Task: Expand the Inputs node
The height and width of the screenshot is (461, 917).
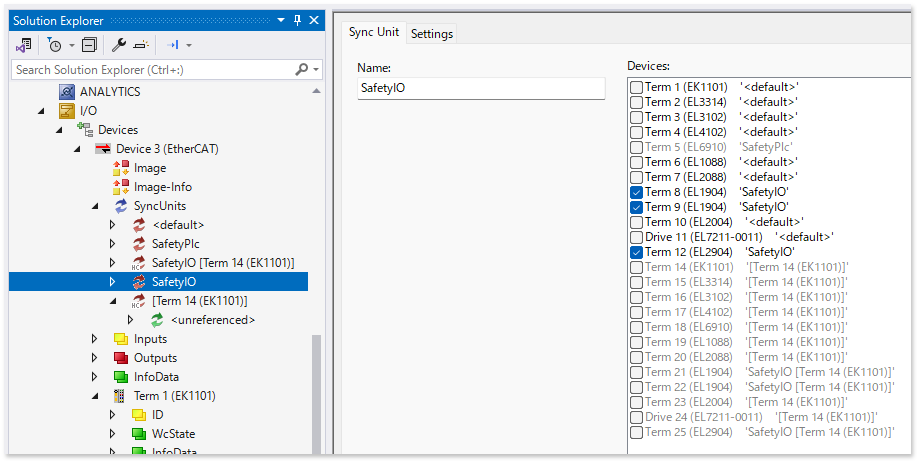Action: [95, 339]
